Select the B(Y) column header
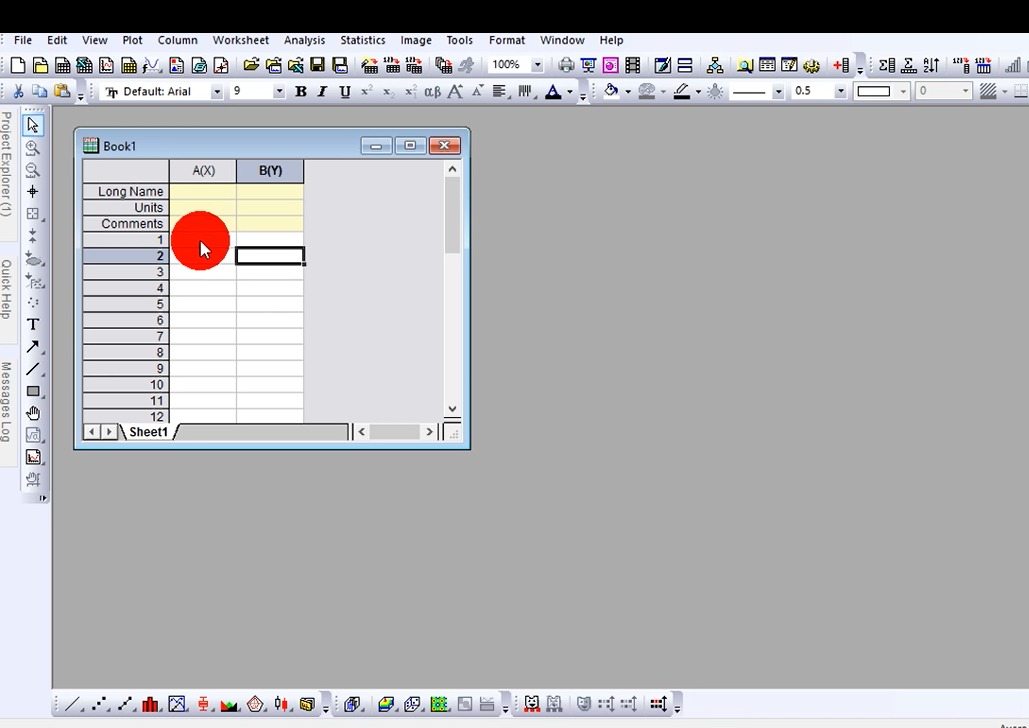Viewport: 1029px width, 728px height. pos(270,171)
